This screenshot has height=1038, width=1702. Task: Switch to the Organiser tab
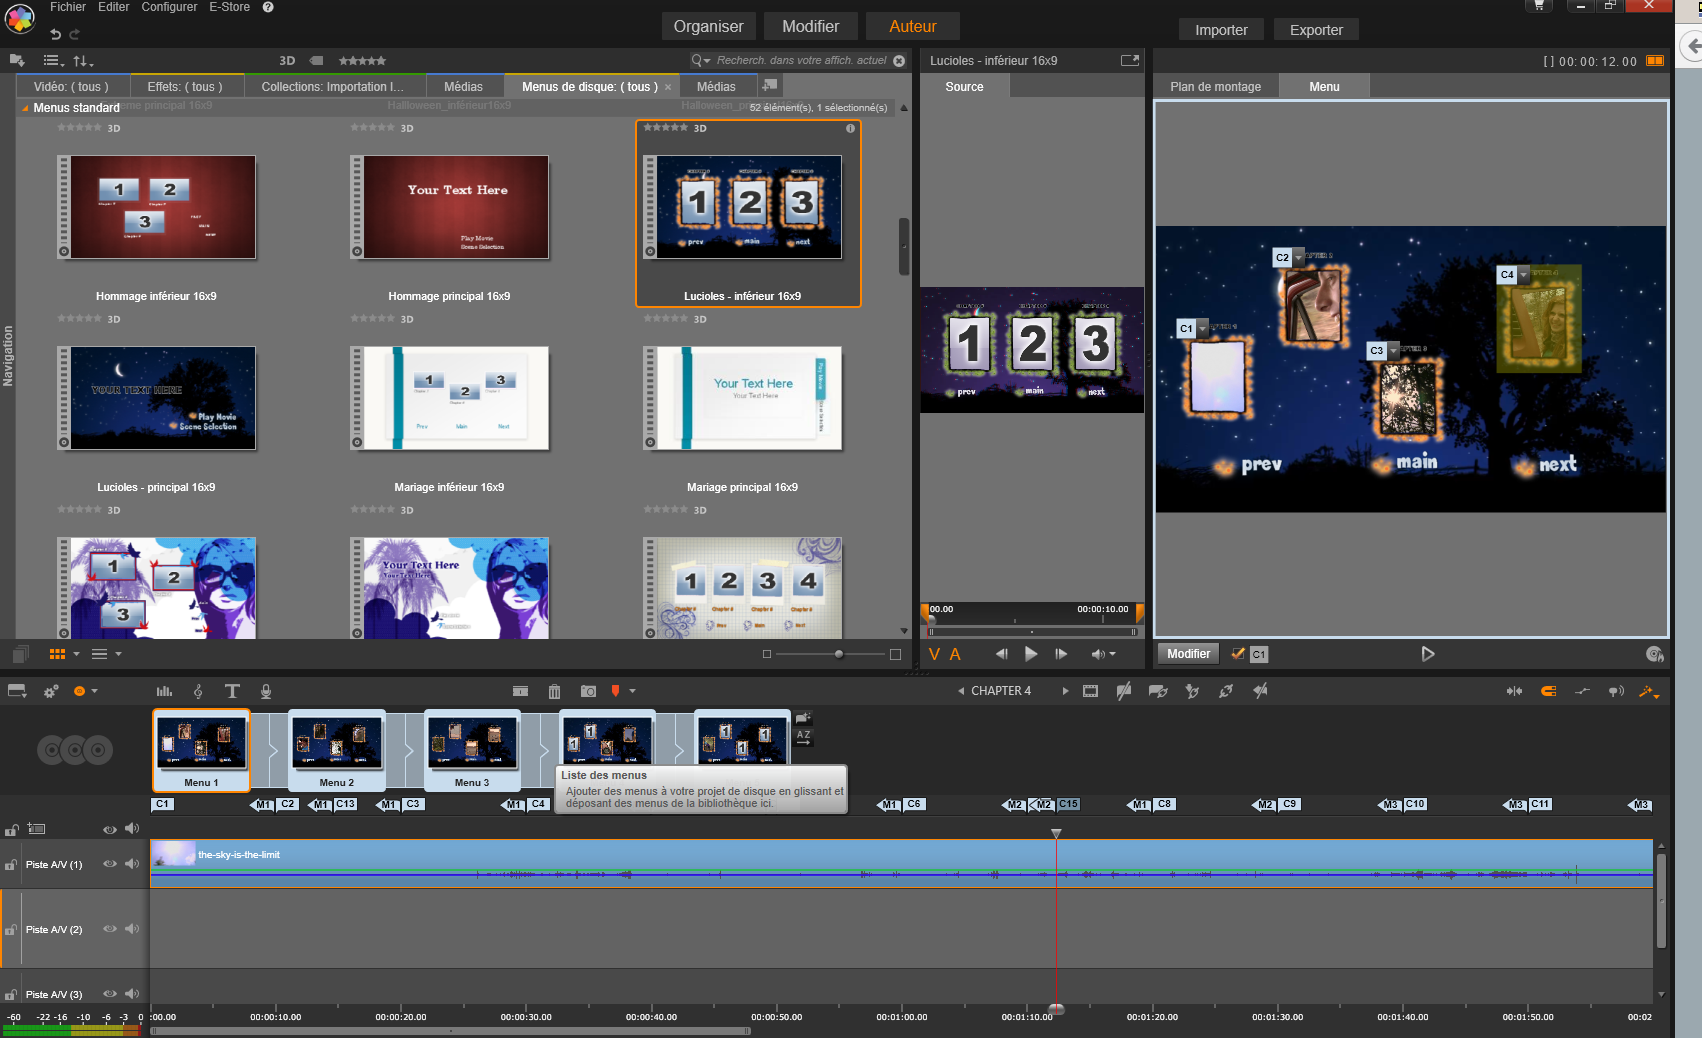coord(708,27)
